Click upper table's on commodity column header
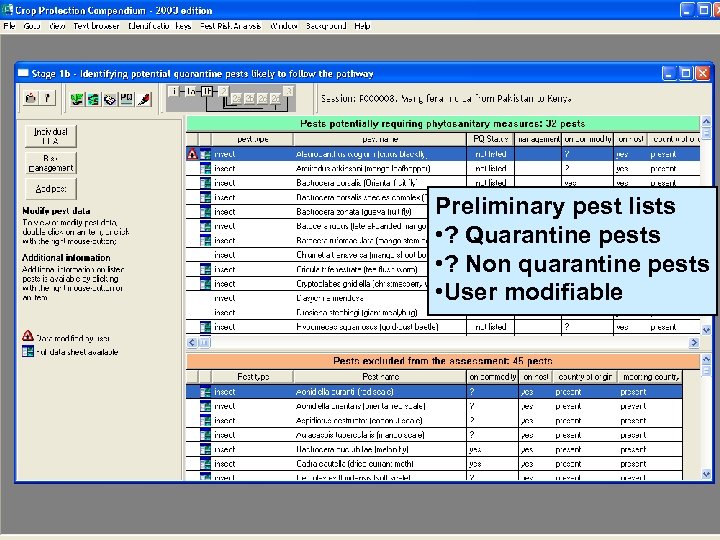 click(x=588, y=139)
